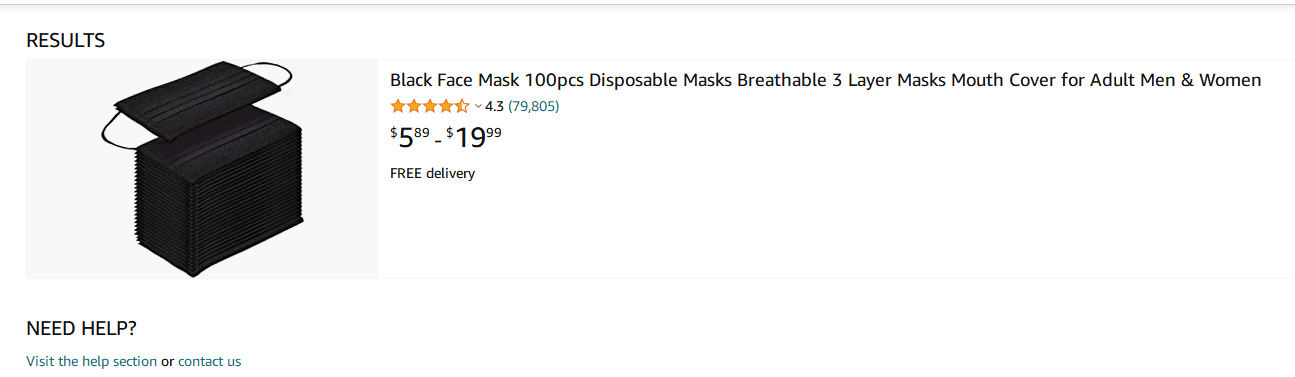
Task: Click the FREE delivery label
Action: [x=432, y=174]
